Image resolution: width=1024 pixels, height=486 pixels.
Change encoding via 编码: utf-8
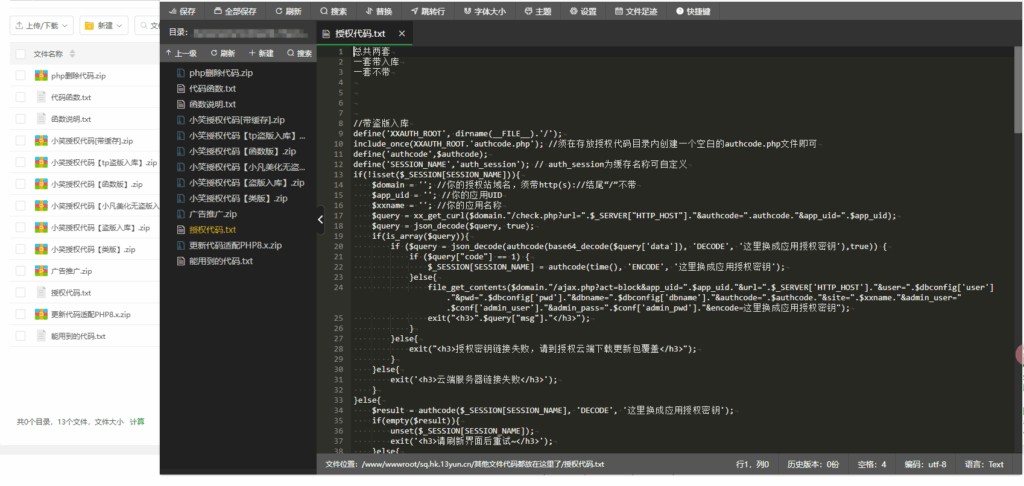click(x=925, y=464)
